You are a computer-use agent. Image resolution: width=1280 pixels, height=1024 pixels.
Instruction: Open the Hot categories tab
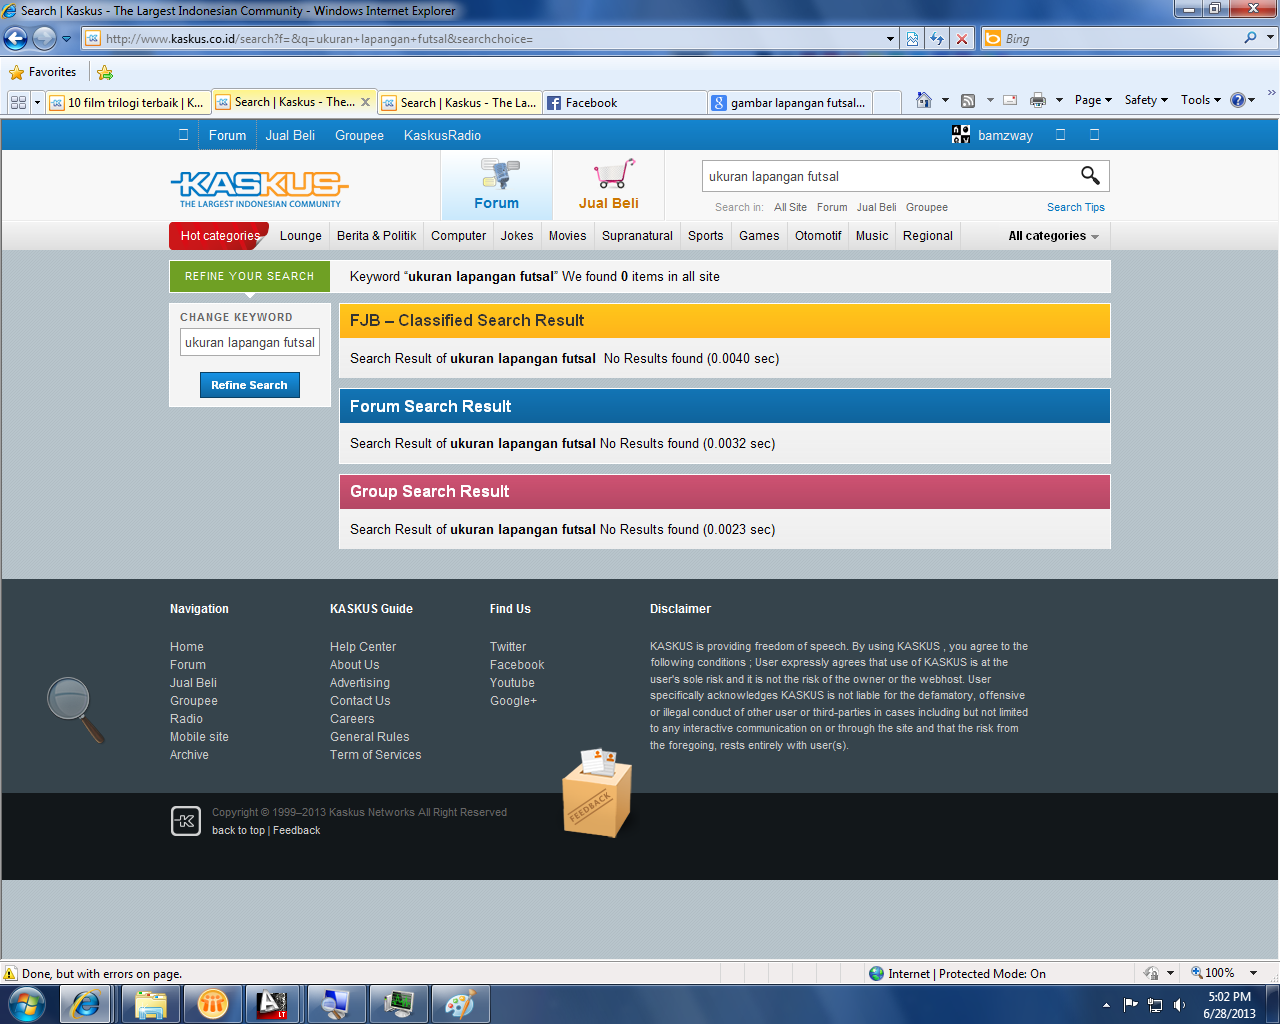click(x=219, y=236)
